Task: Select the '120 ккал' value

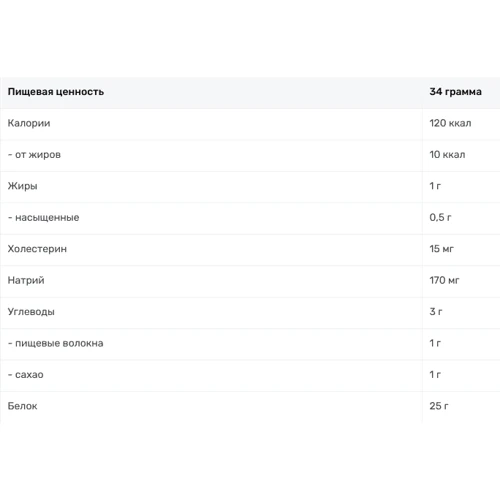Action: coord(450,123)
